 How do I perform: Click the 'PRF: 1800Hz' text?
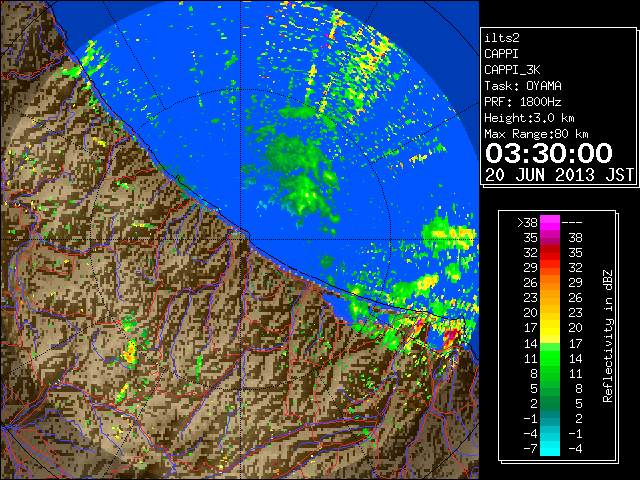523,102
